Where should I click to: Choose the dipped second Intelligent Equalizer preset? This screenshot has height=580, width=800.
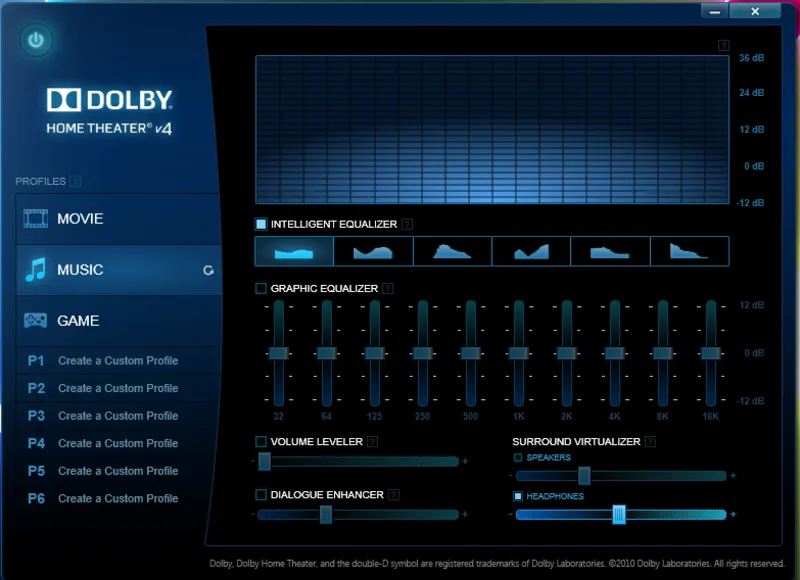point(374,251)
